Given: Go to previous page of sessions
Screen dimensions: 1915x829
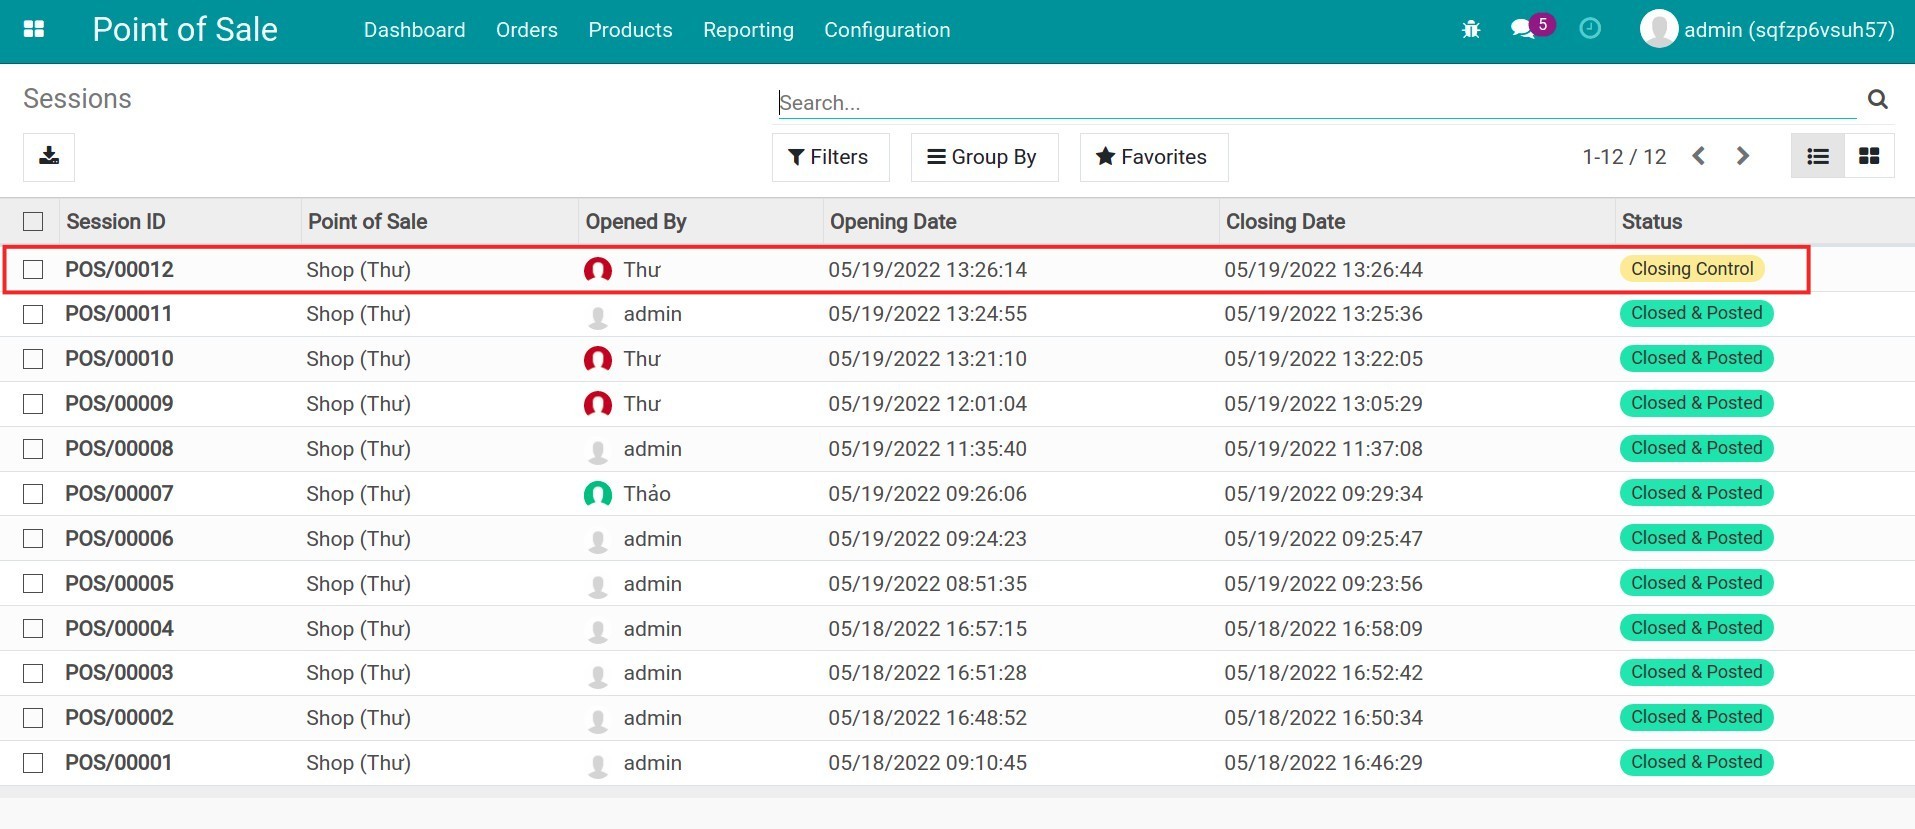Looking at the screenshot, I should coord(1698,157).
